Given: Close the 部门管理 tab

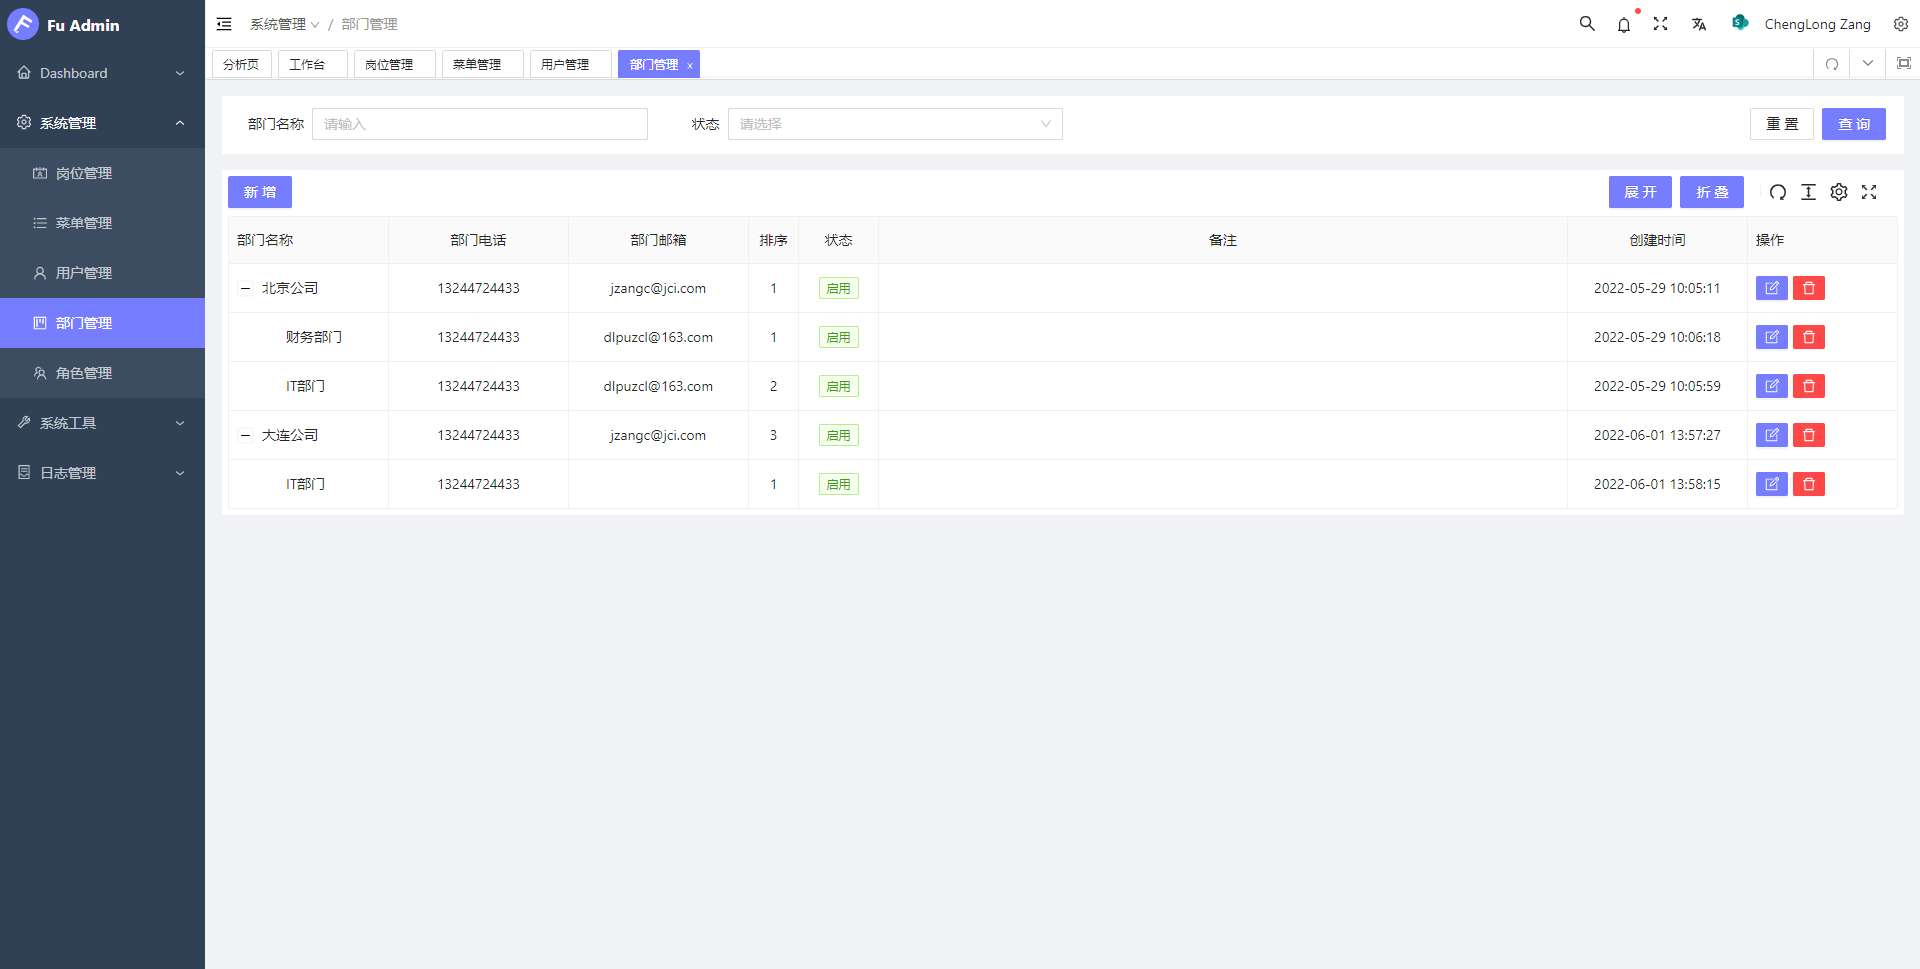Looking at the screenshot, I should tap(689, 65).
